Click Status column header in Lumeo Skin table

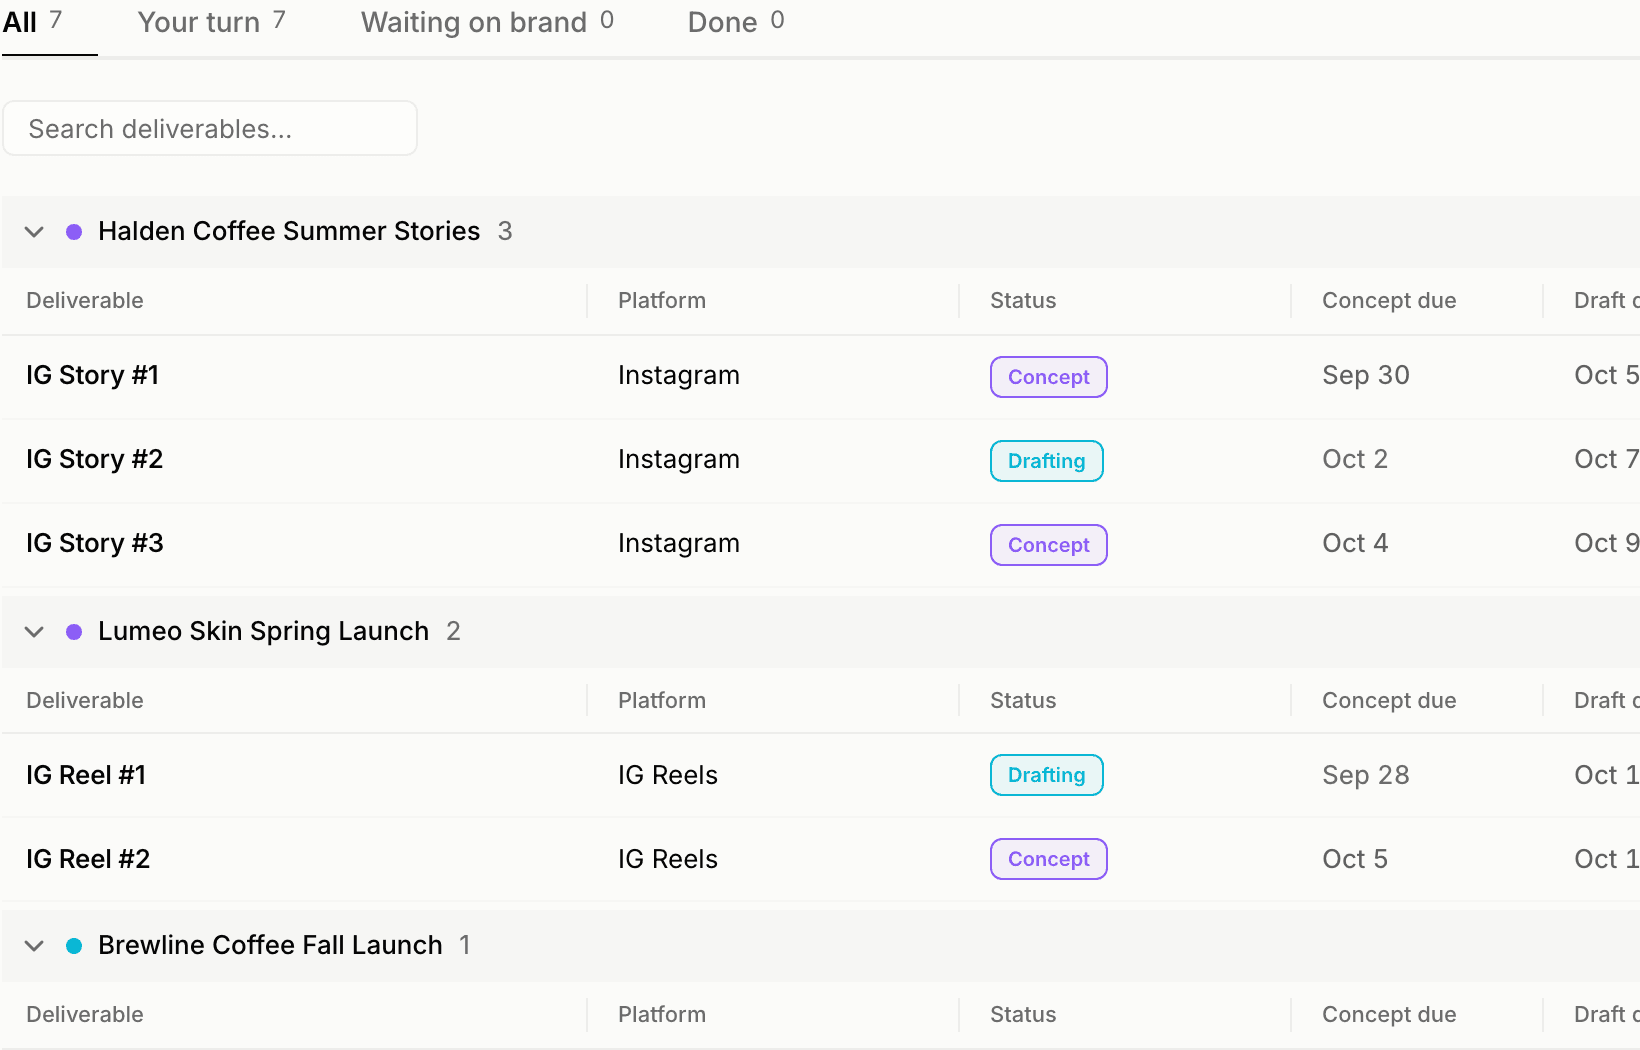click(x=1023, y=700)
